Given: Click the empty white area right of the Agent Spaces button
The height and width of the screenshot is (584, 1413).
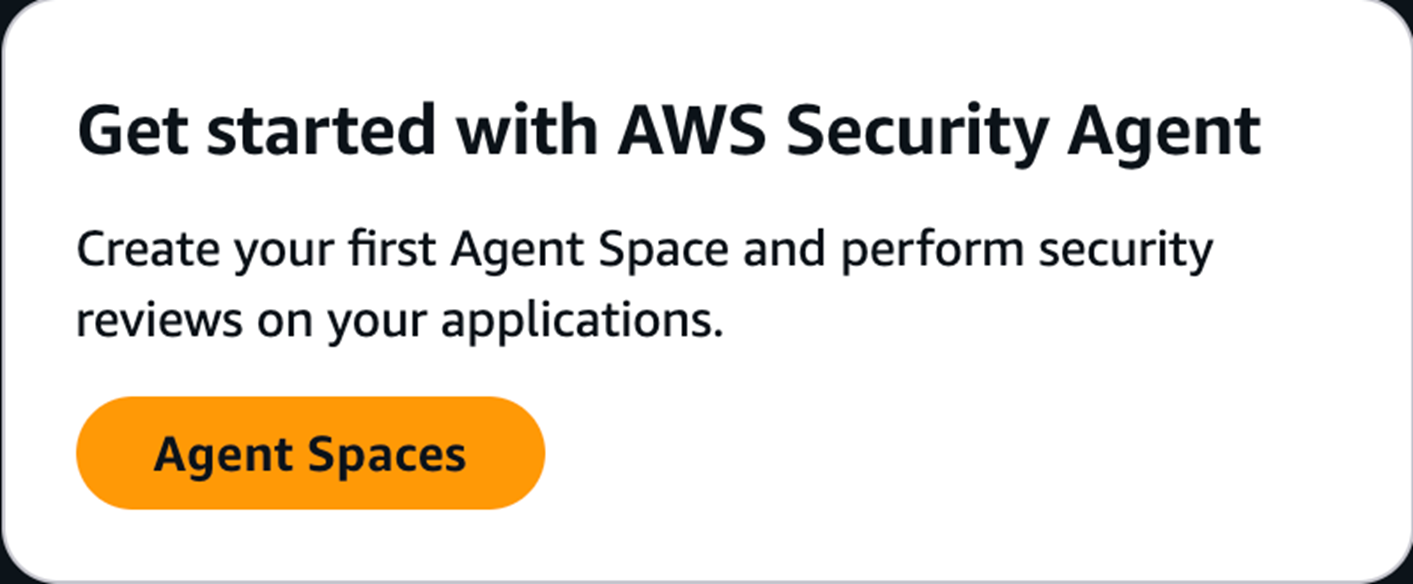Looking at the screenshot, I should click(950, 453).
